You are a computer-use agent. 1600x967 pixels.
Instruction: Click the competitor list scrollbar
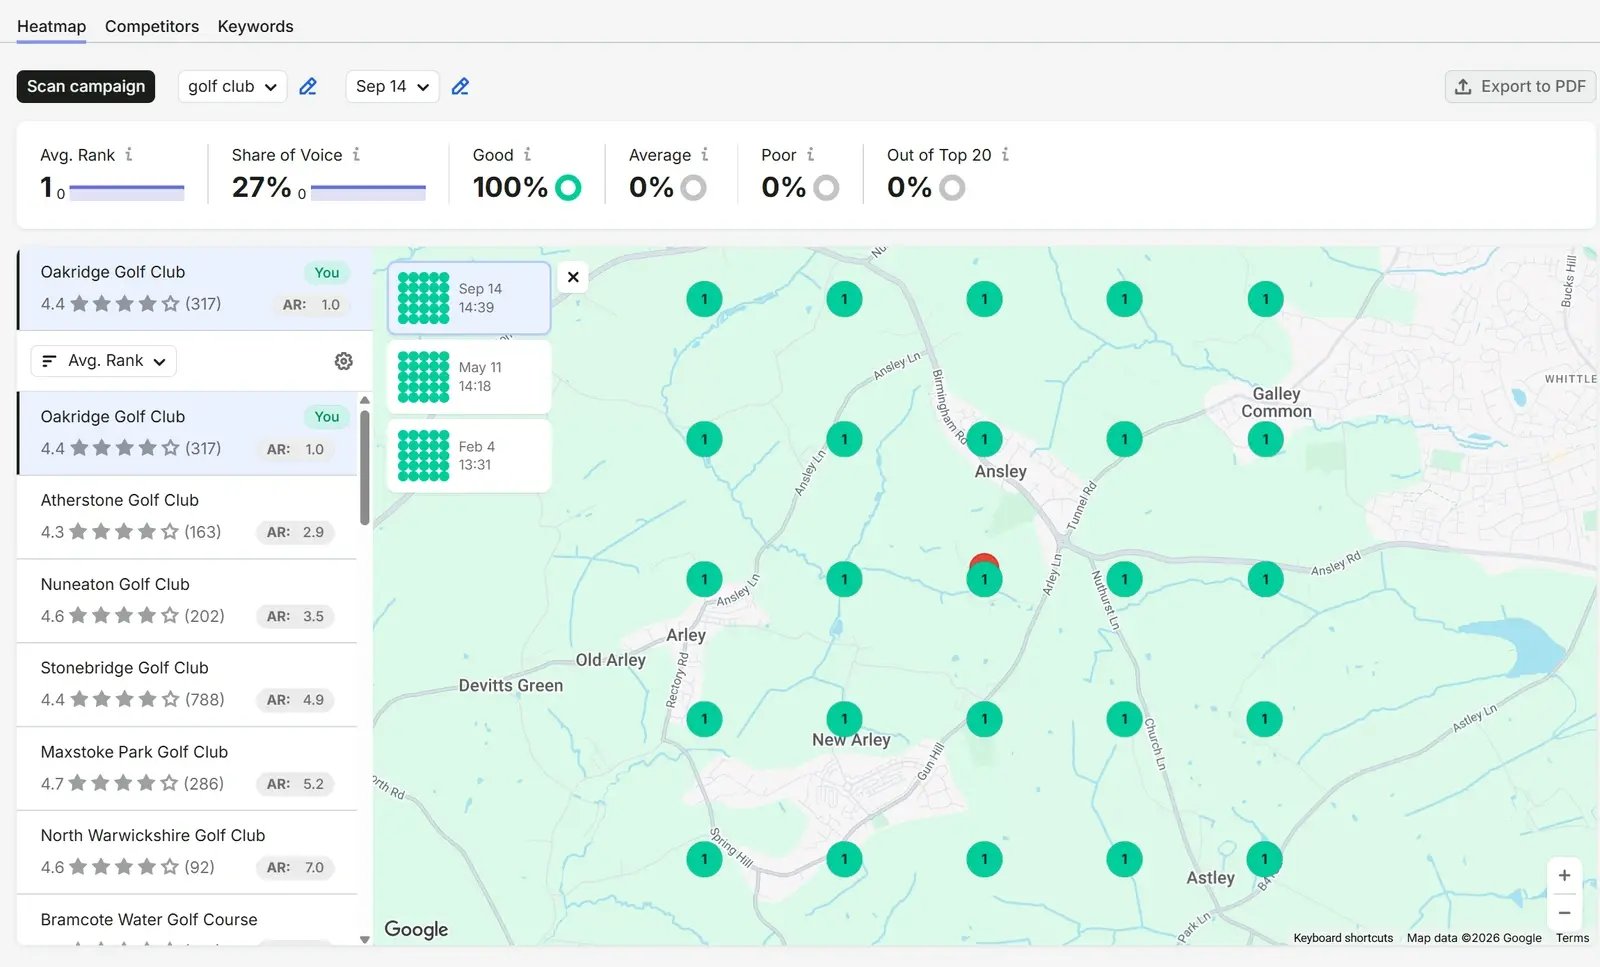click(365, 466)
